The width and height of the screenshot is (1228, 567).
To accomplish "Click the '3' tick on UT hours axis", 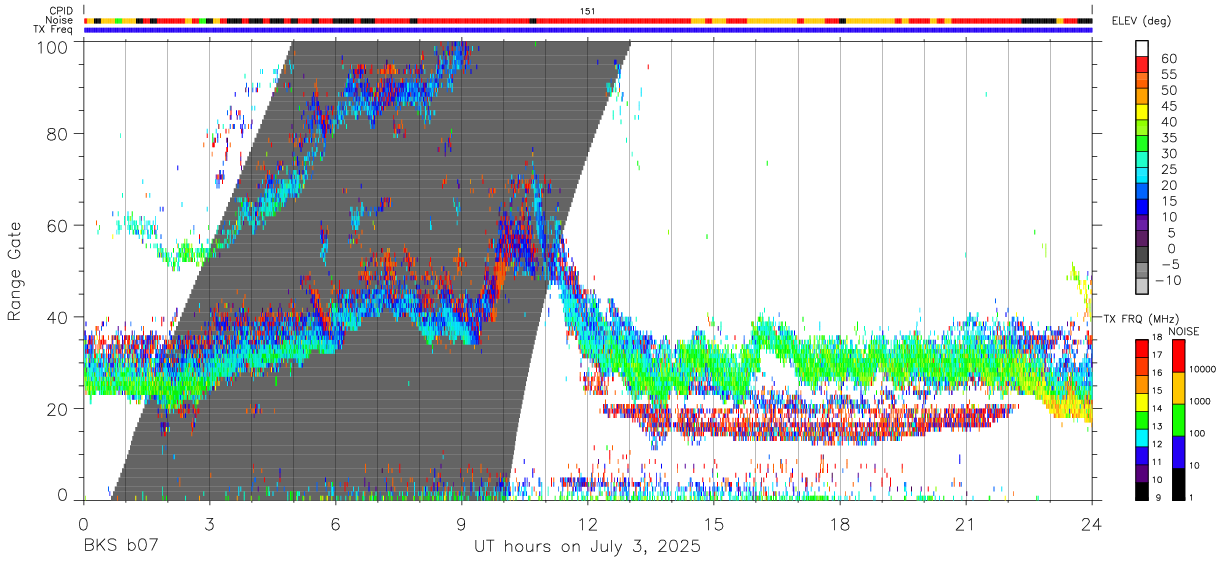I will (x=209, y=524).
